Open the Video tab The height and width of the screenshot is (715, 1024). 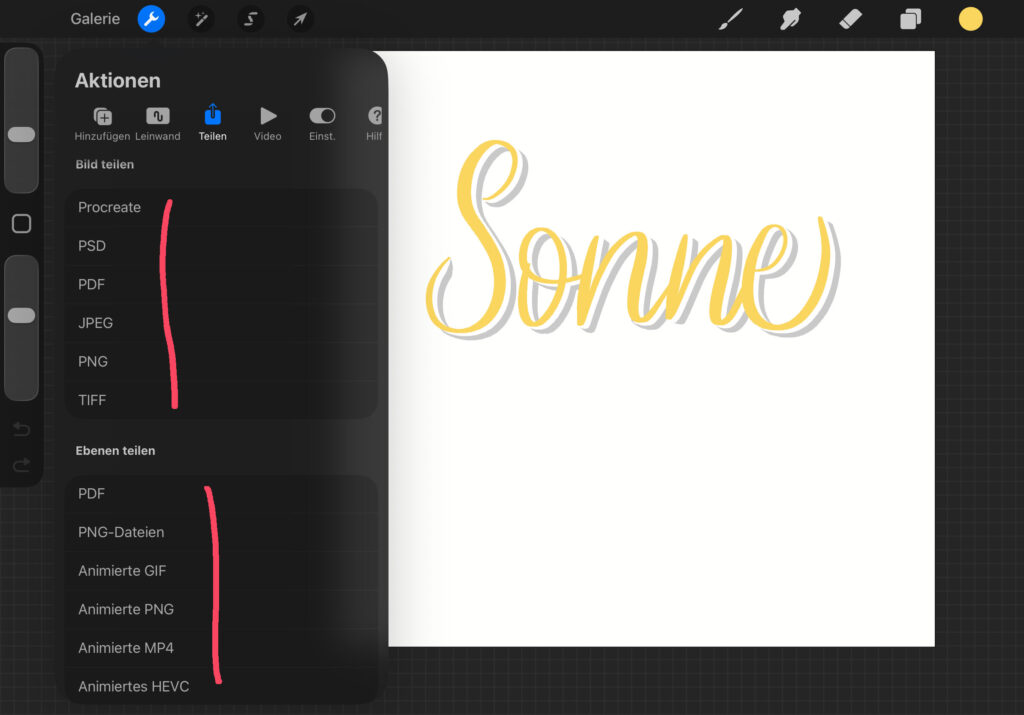(268, 123)
